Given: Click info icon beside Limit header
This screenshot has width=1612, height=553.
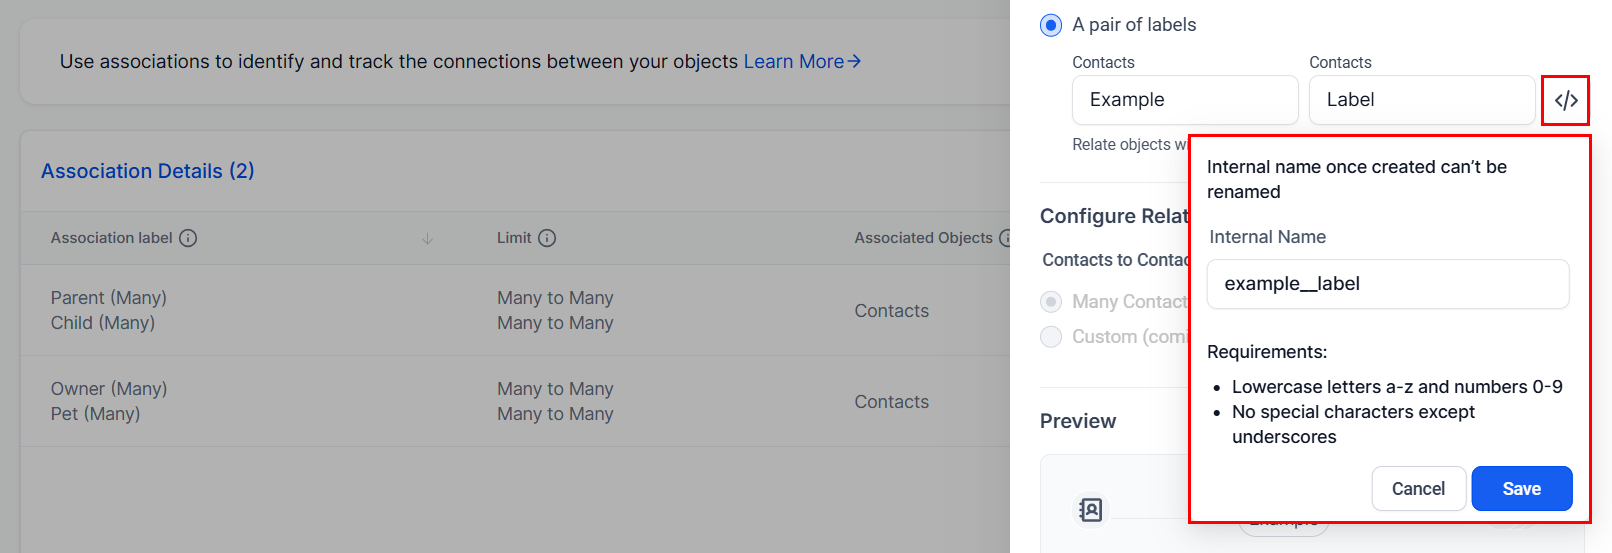Looking at the screenshot, I should pyautogui.click(x=547, y=238).
